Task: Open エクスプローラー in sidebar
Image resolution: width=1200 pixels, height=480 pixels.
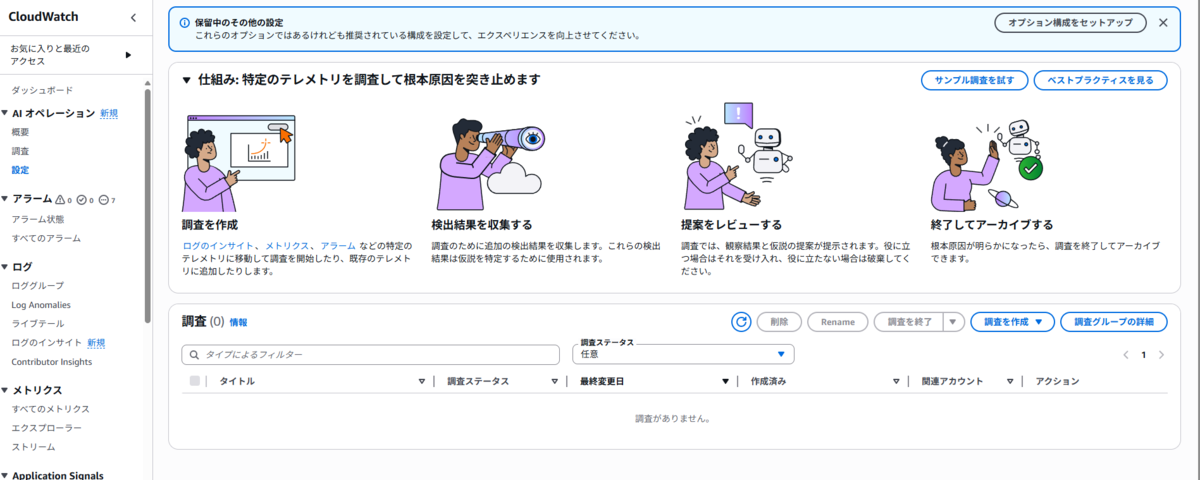Action: pos(46,428)
